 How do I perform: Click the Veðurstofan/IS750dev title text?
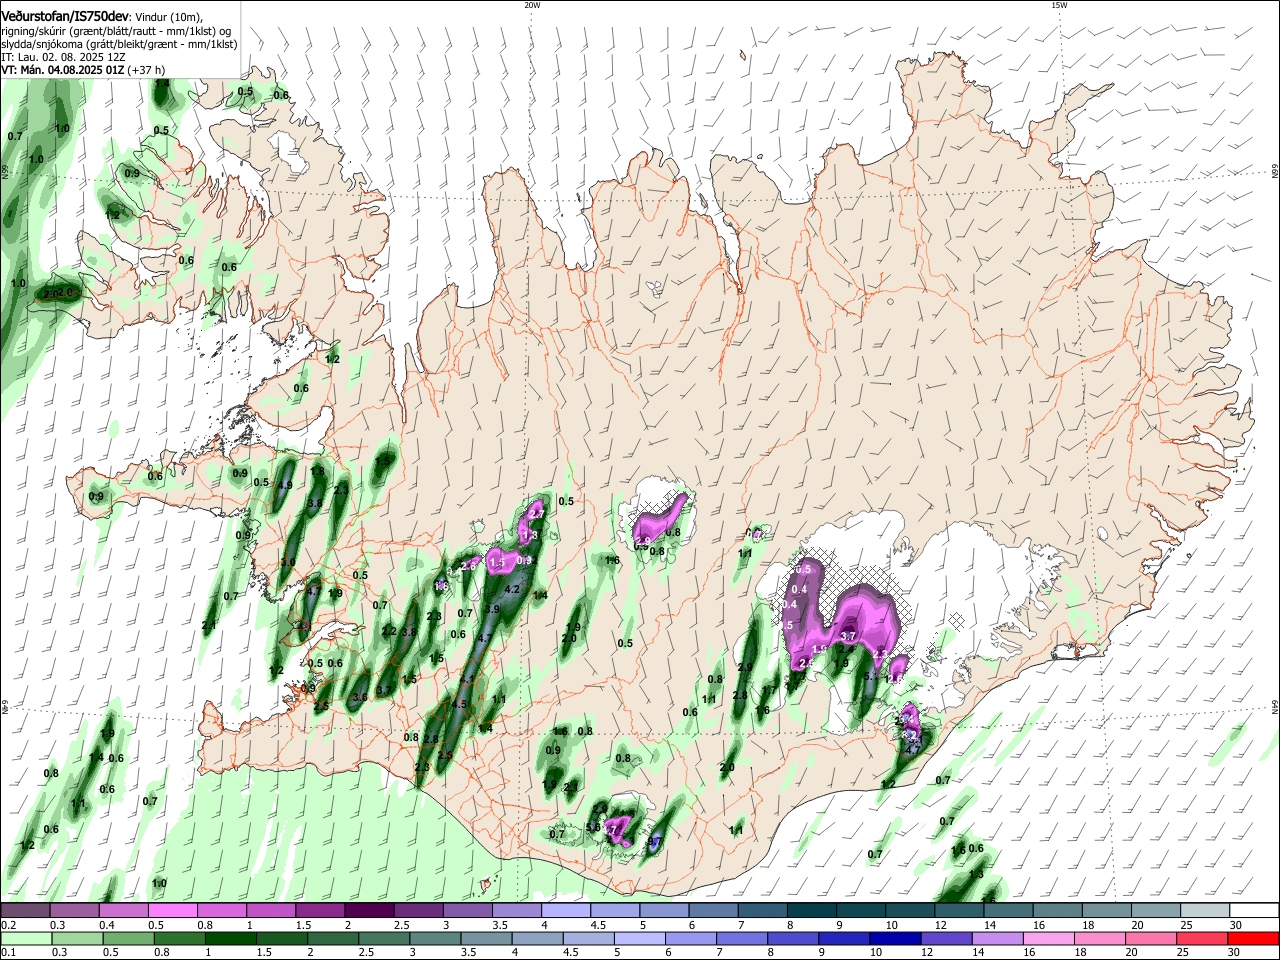(64, 17)
